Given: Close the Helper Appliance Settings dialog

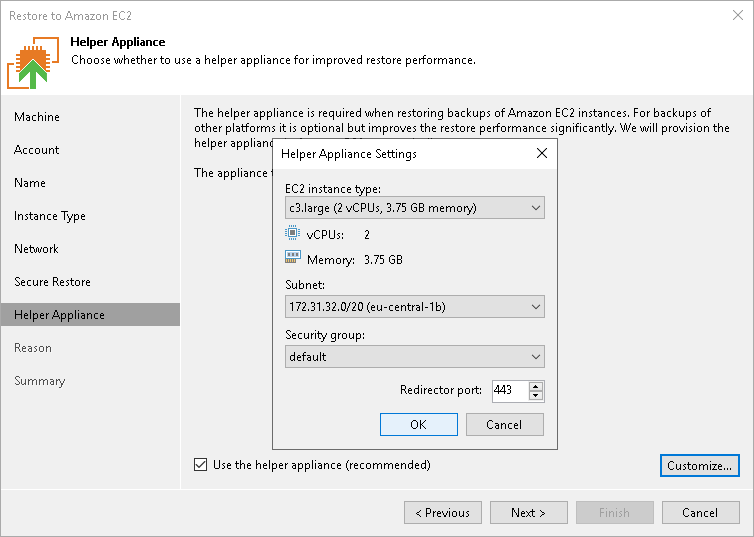Looking at the screenshot, I should 542,153.
